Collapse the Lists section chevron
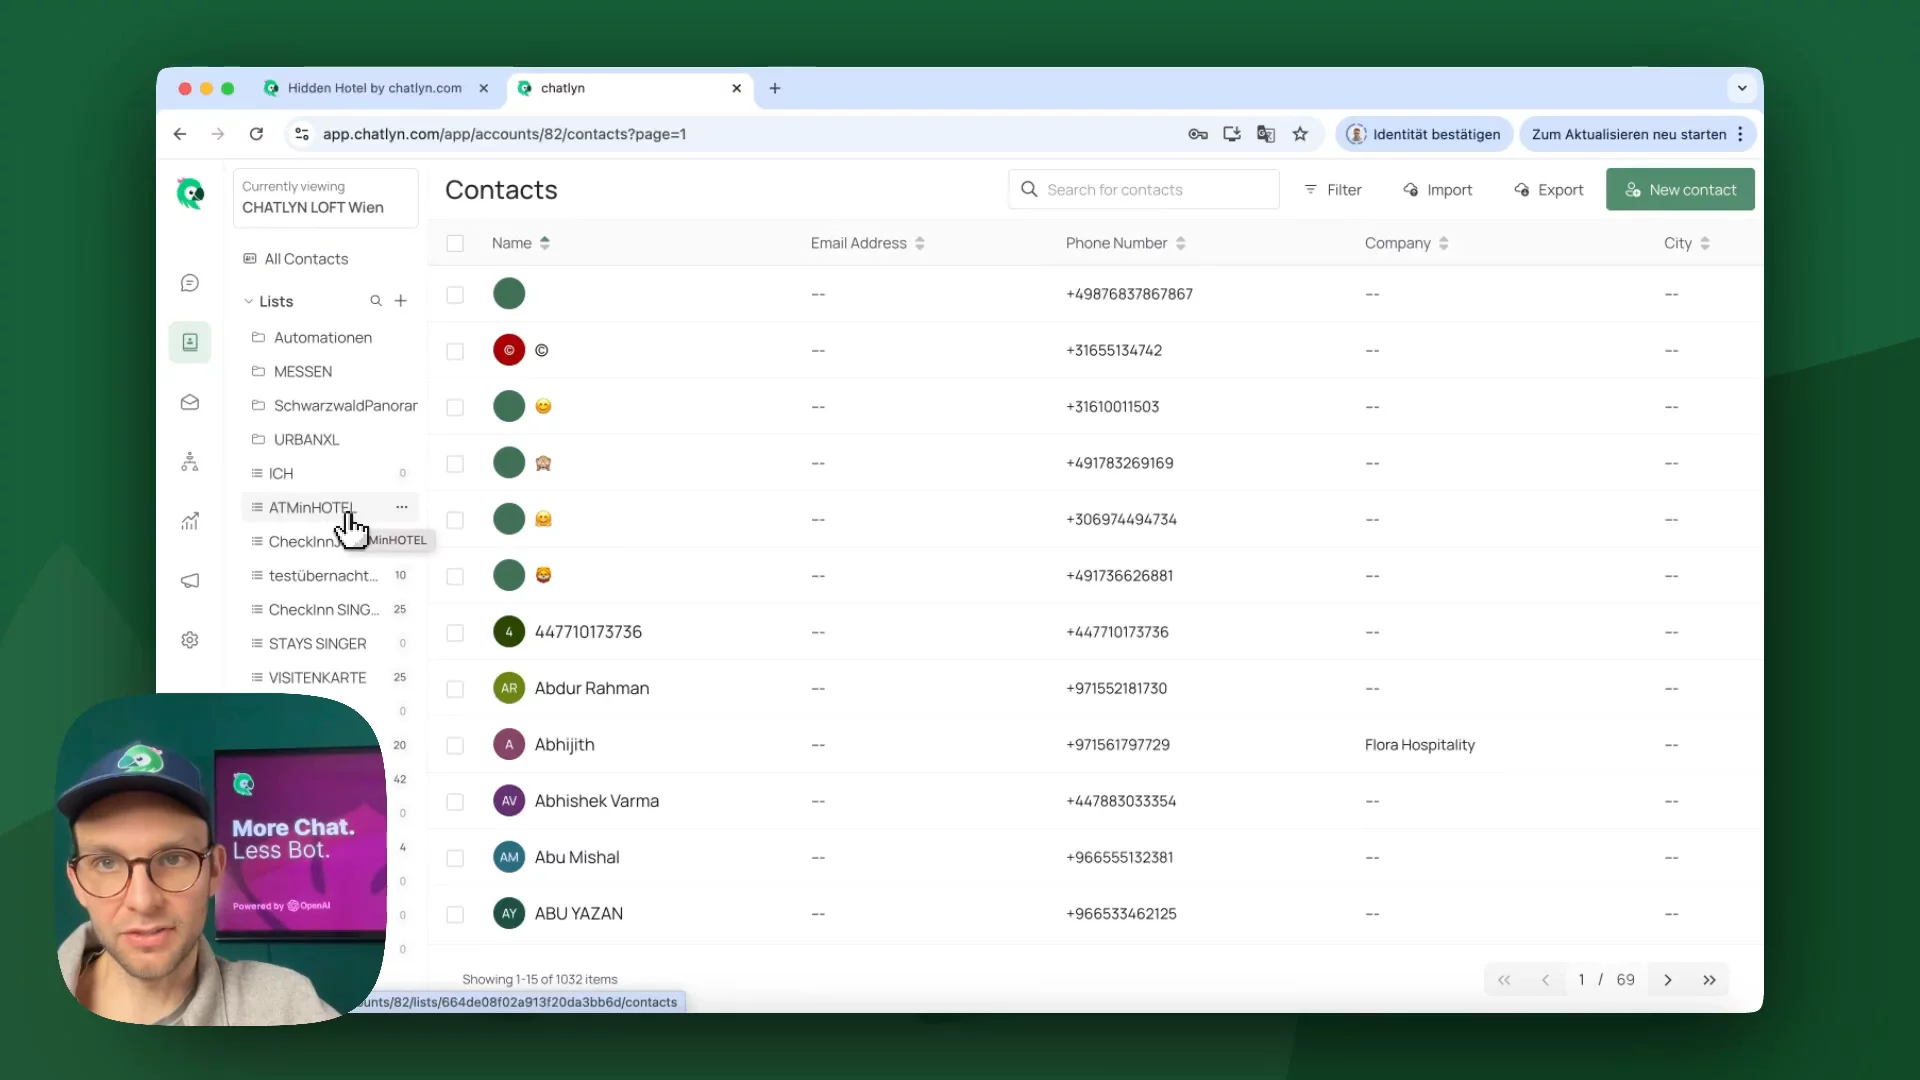The height and width of the screenshot is (1080, 1920). 249,301
